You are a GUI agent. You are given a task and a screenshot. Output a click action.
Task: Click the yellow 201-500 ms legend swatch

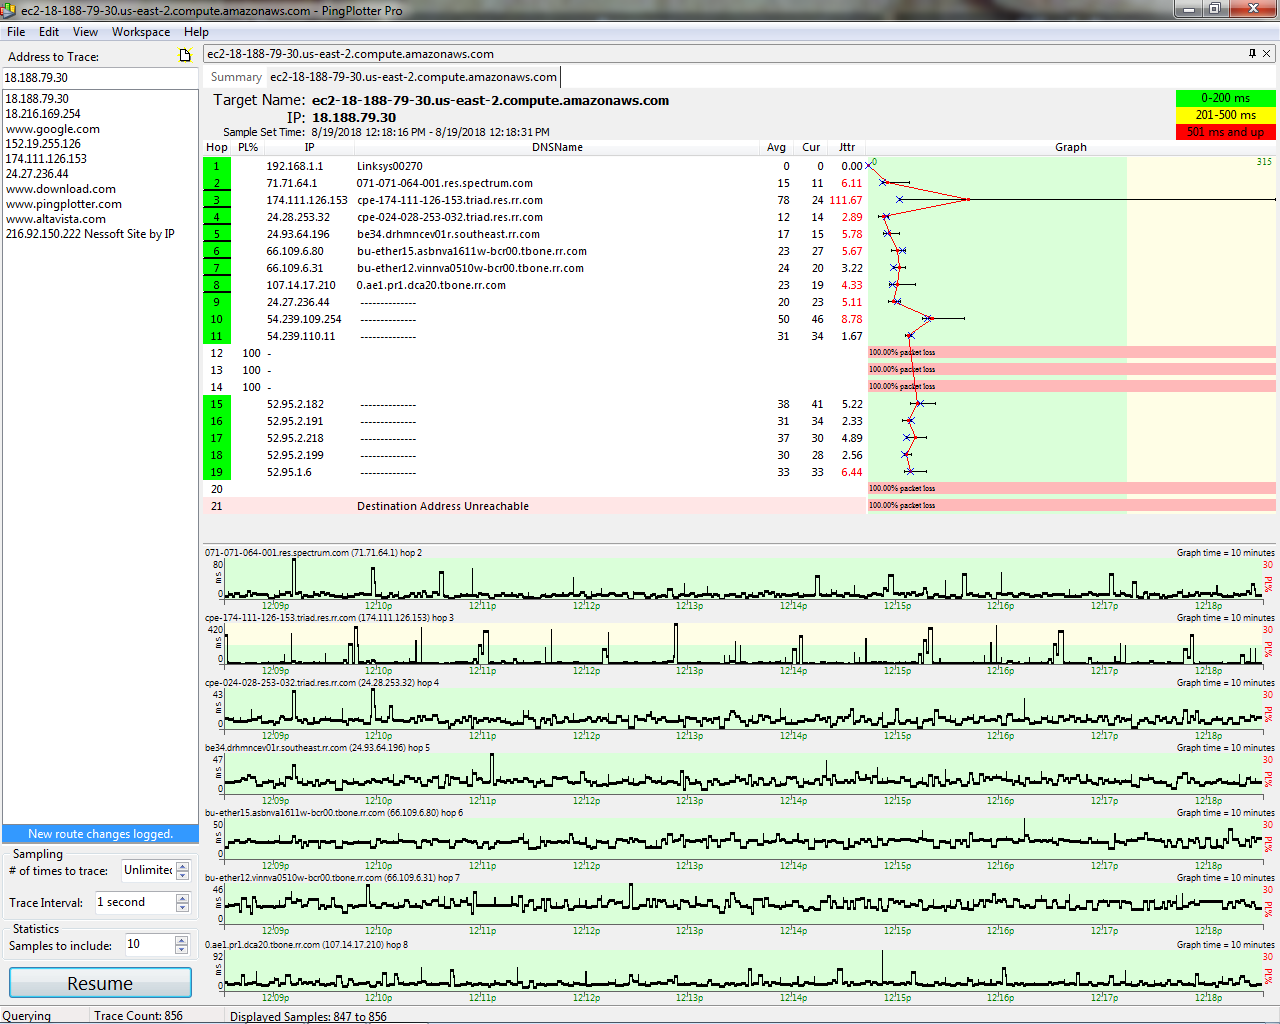click(x=1225, y=115)
